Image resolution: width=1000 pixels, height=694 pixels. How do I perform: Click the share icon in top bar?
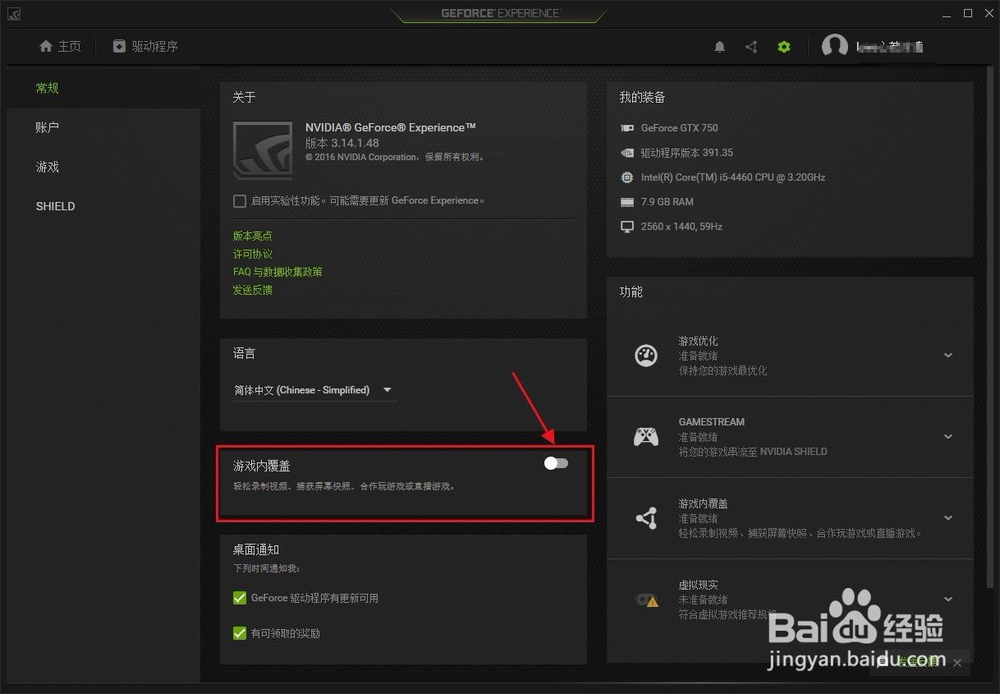751,47
